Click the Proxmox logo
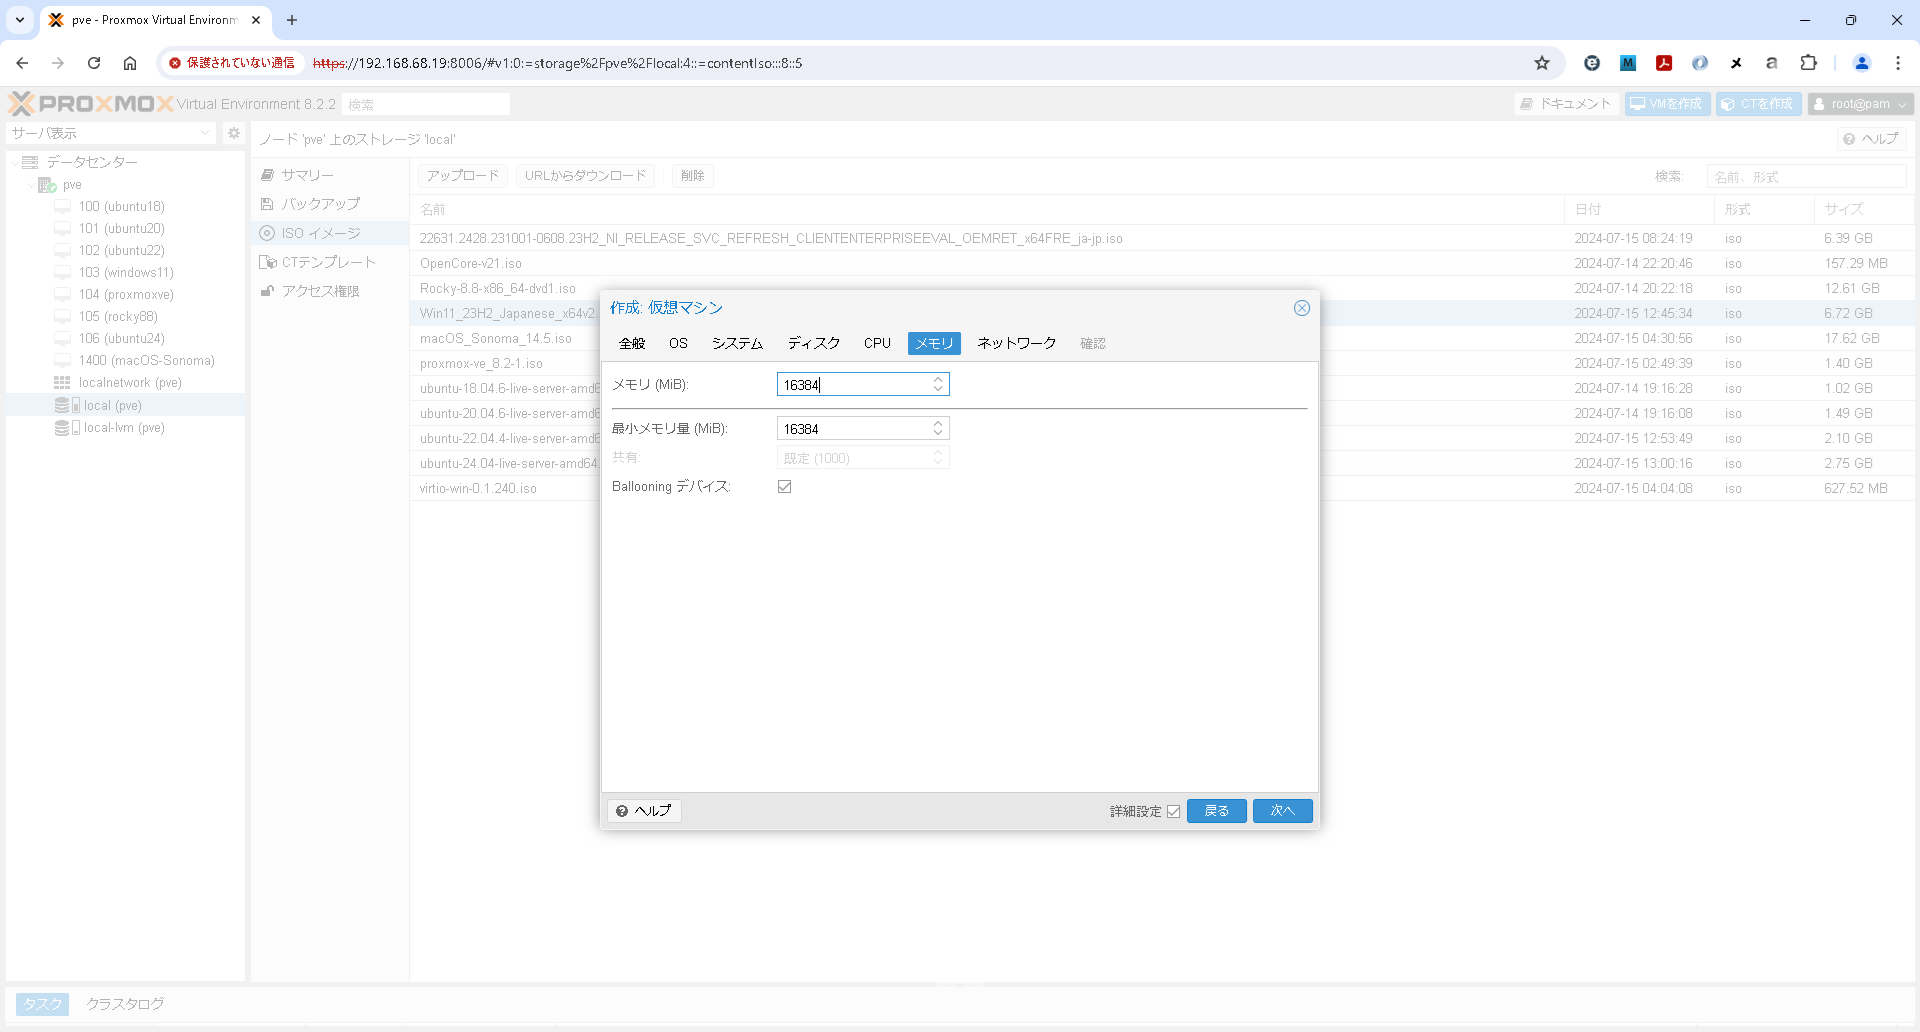1920x1032 pixels. click(90, 104)
